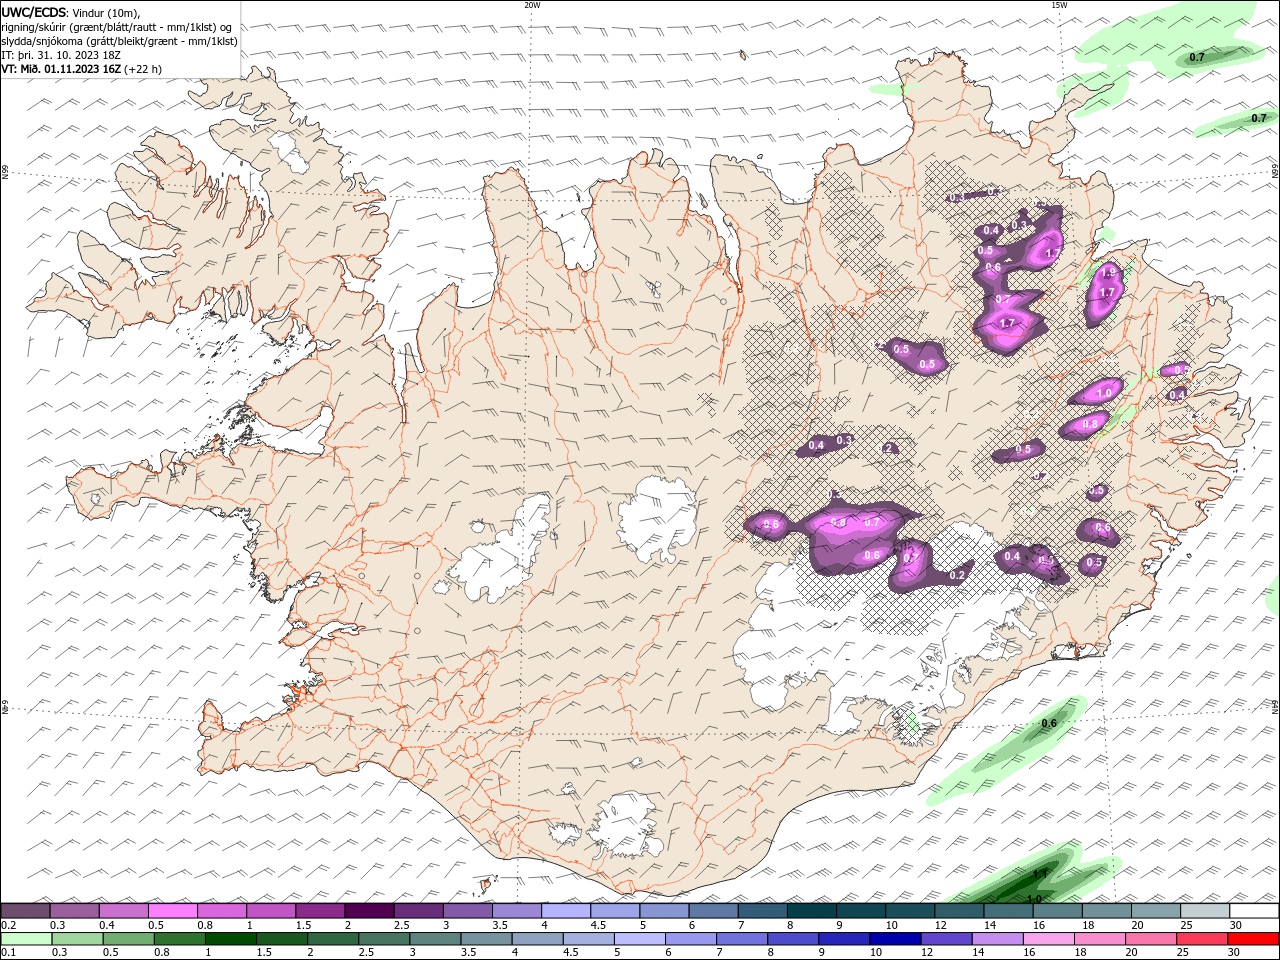Click the valid time "VT: Mið. 01.11.2023 16Z (+22 h)"
Viewport: 1280px width, 960px height.
click(82, 69)
